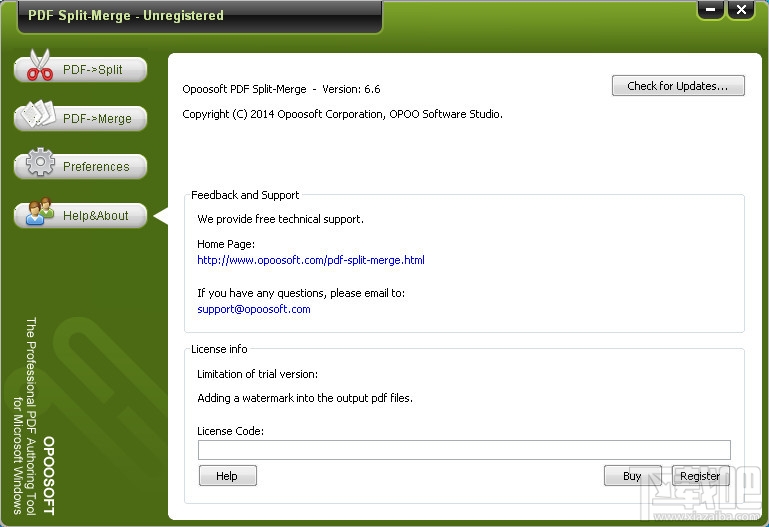Viewport: 769px width, 527px height.
Task: Click 'Adding a watermark into the output pdf files.'
Action: point(305,398)
